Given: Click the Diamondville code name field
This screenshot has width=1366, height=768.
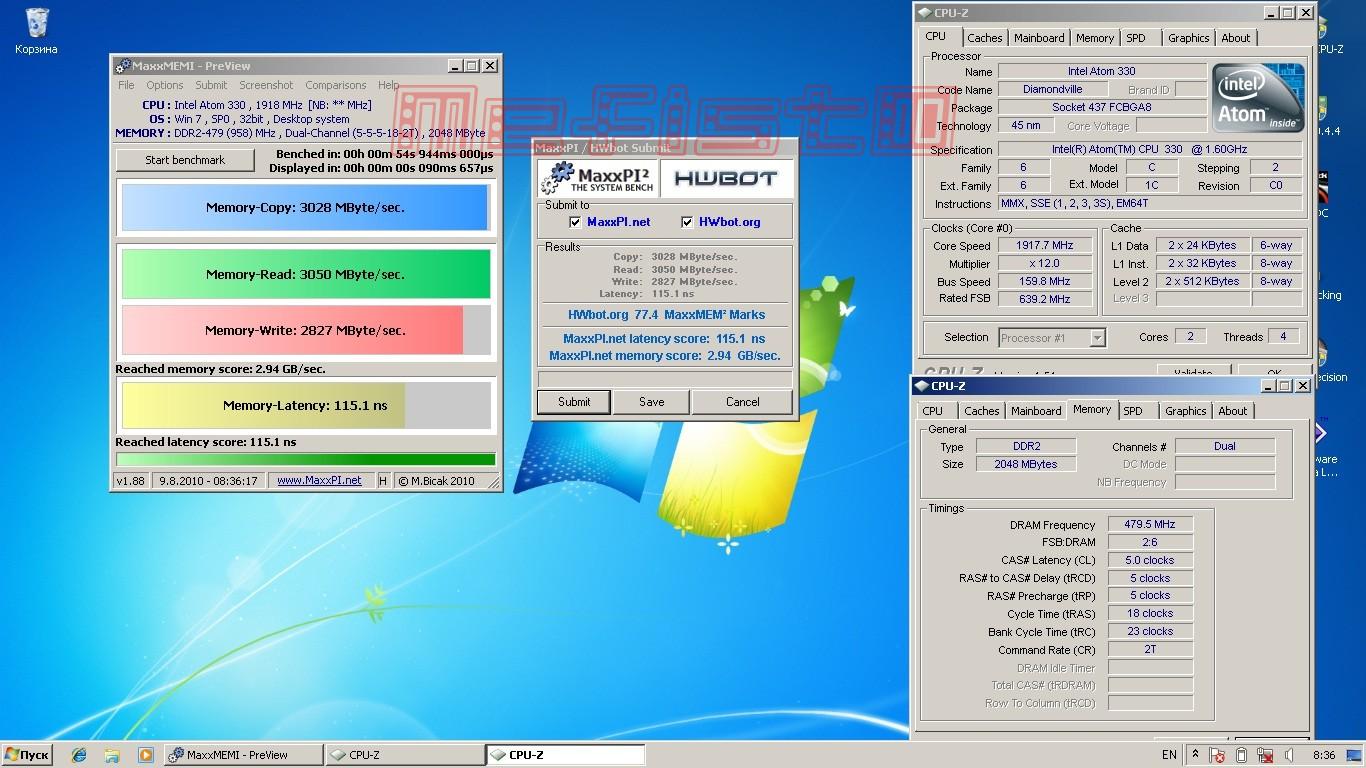Looking at the screenshot, I should 1052,90.
